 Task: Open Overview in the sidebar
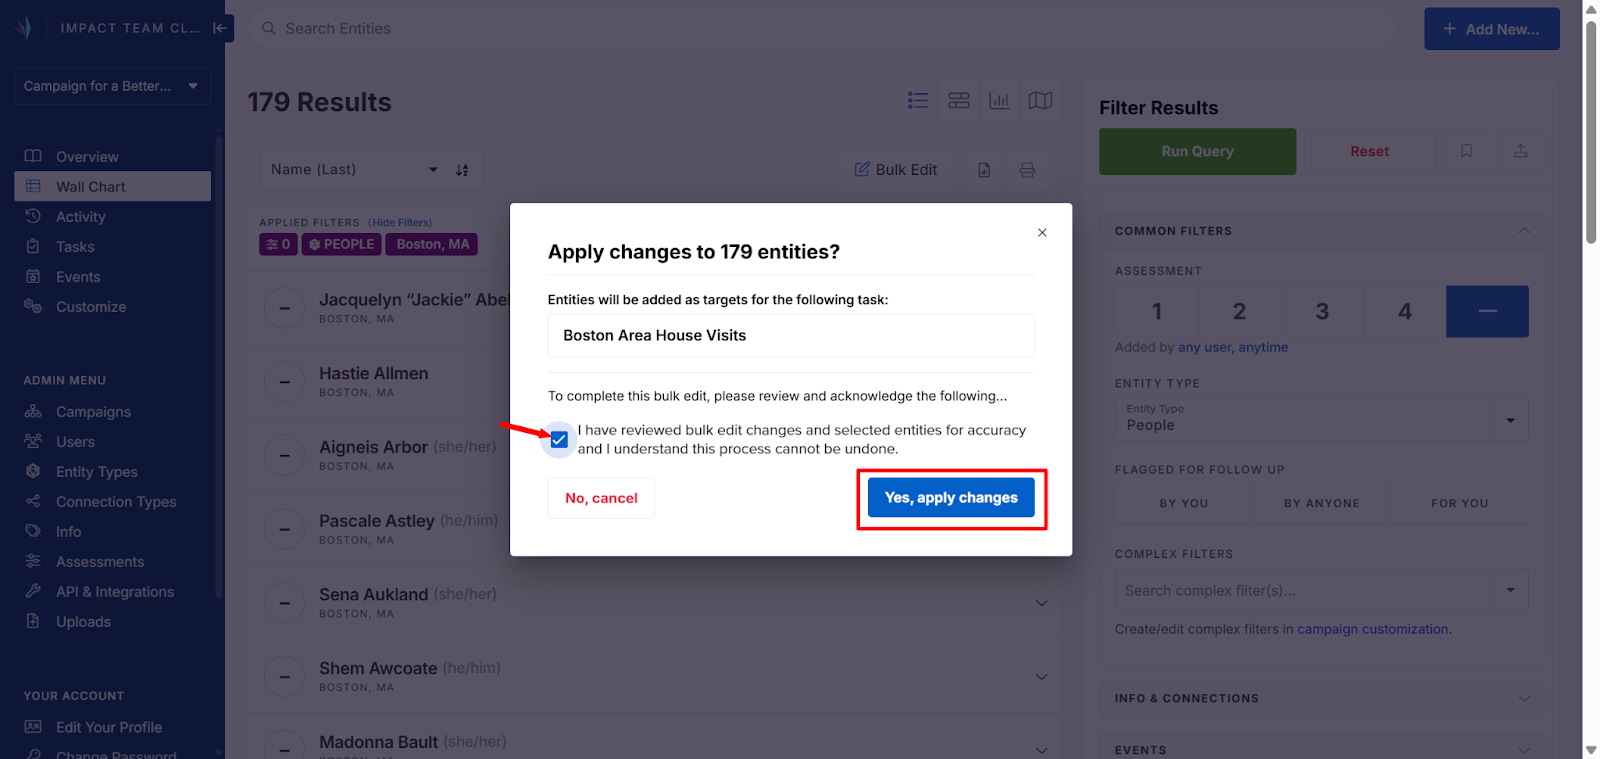click(112, 157)
